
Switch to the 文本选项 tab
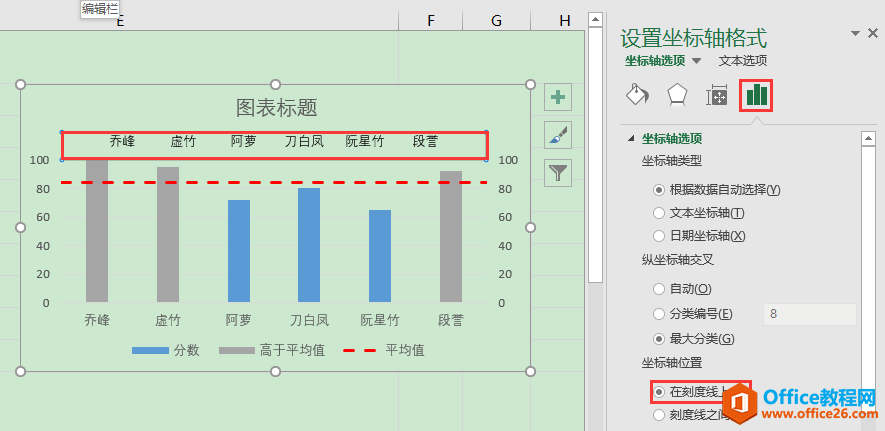[743, 61]
